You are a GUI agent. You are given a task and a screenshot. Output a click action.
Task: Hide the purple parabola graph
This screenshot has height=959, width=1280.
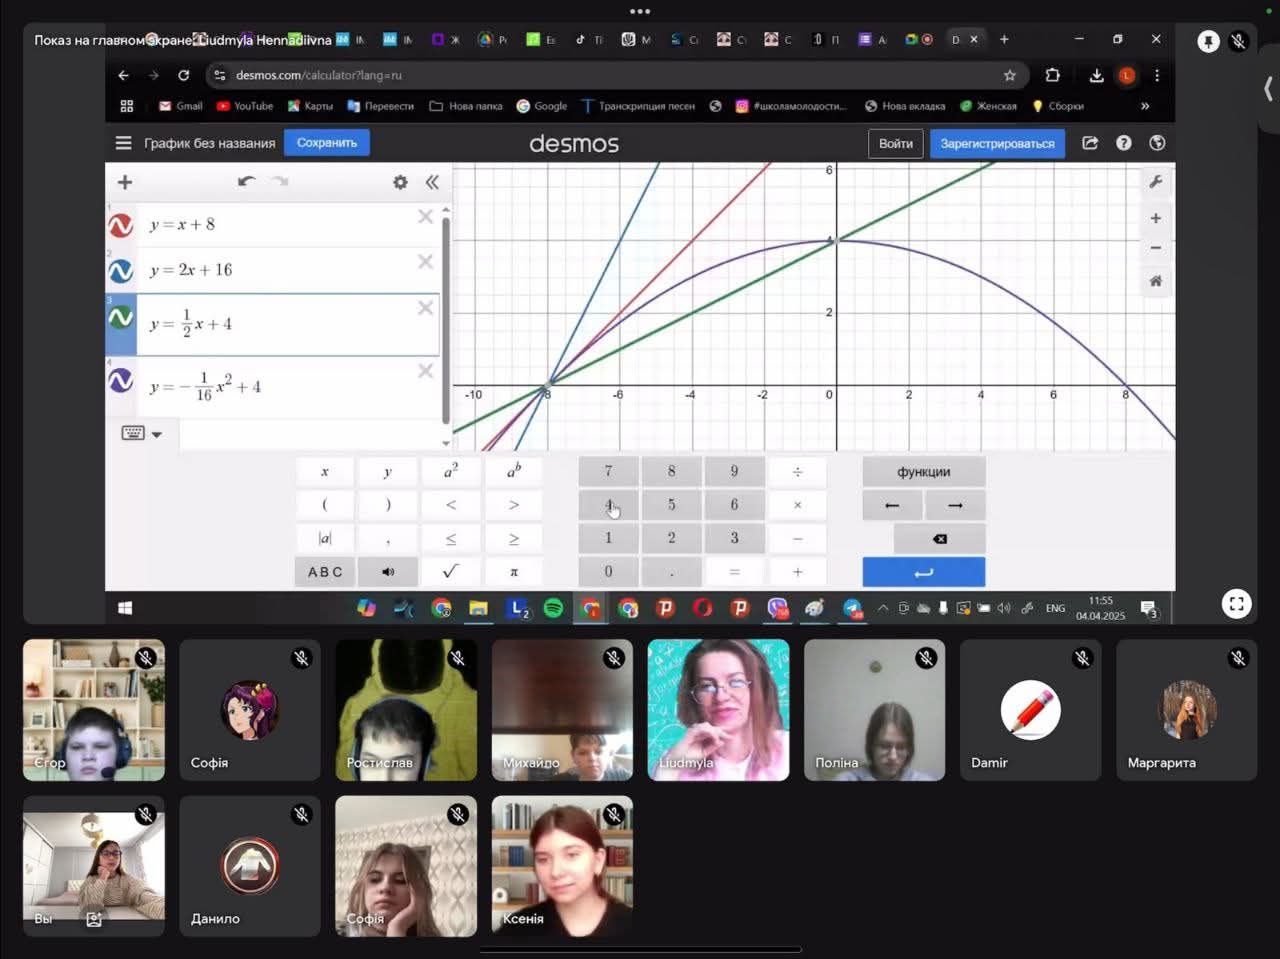click(x=121, y=381)
